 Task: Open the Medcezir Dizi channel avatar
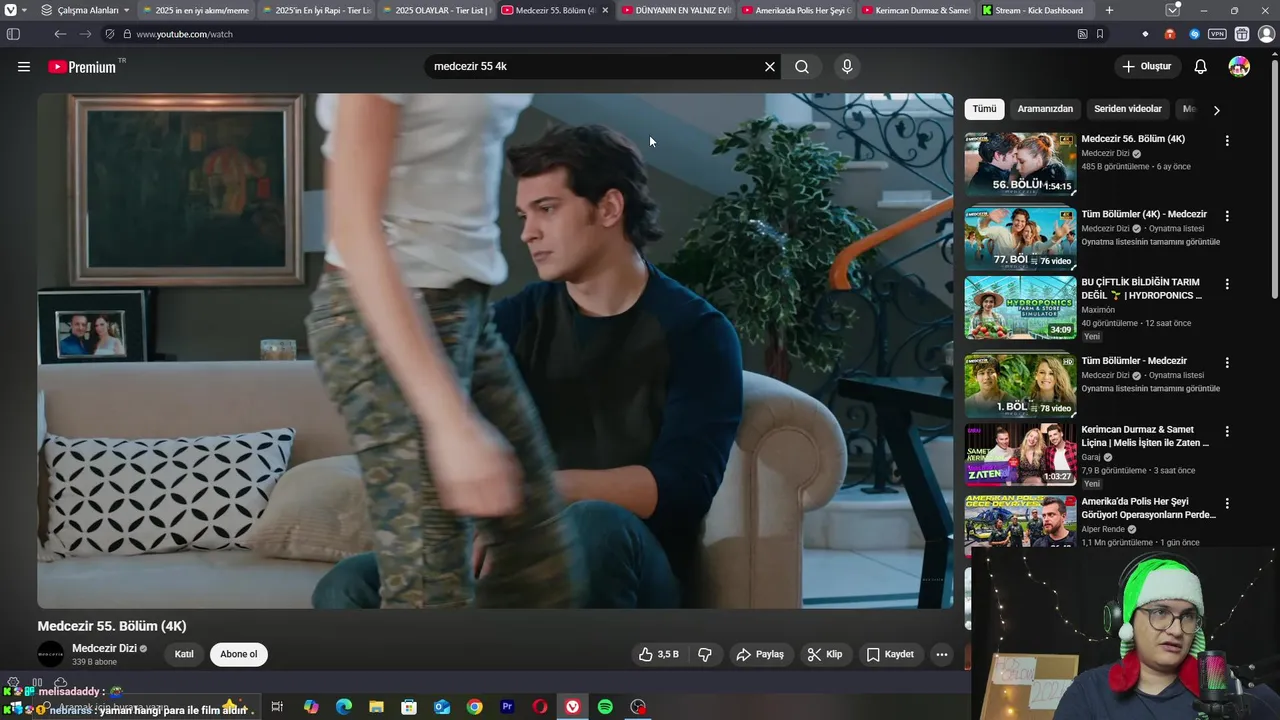pos(51,654)
